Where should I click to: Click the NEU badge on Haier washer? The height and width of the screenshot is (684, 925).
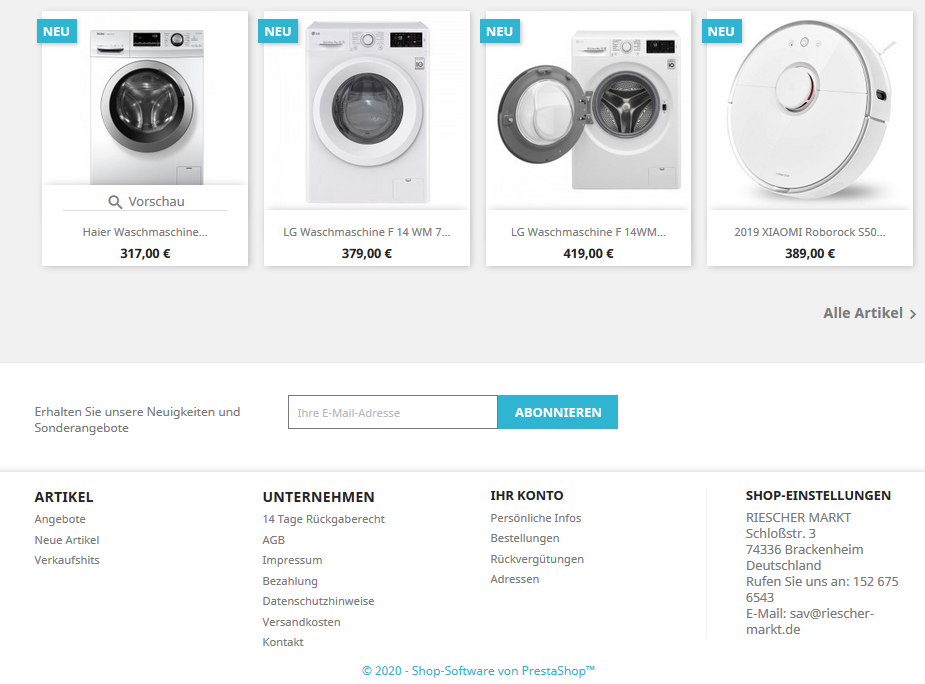tap(56, 31)
